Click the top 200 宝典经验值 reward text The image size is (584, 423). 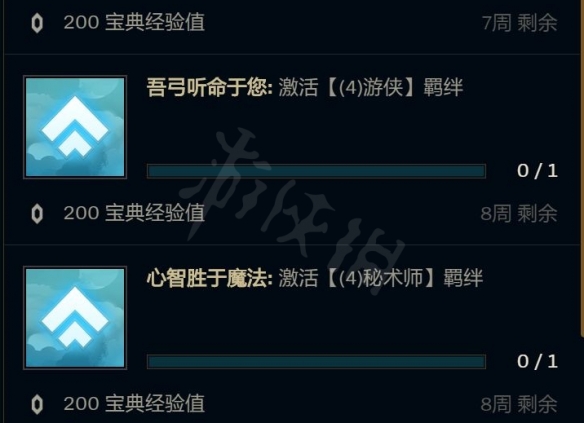tap(134, 22)
